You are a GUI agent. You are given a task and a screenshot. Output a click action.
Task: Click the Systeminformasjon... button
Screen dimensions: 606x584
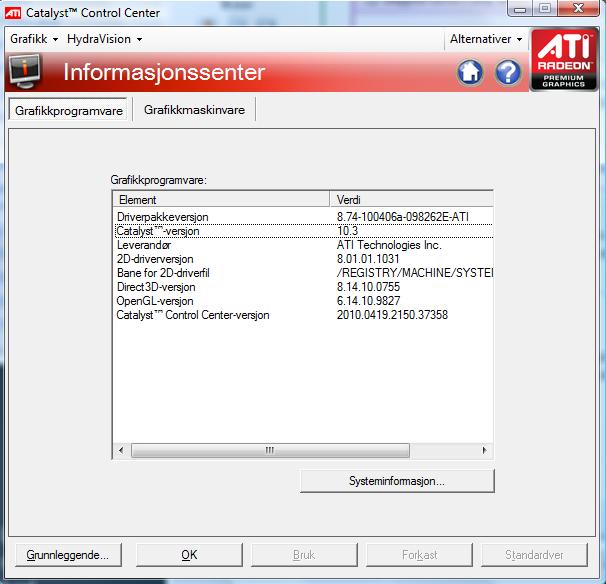click(397, 481)
